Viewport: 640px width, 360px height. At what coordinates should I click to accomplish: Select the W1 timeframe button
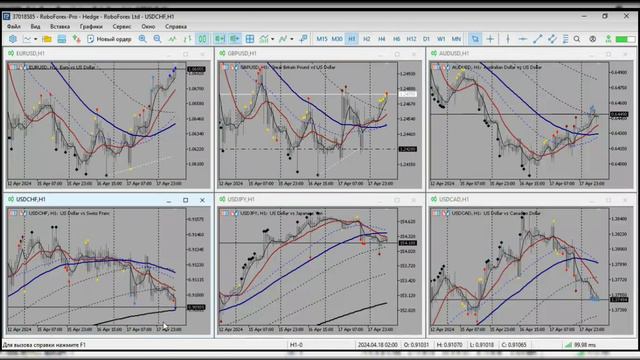(x=441, y=39)
